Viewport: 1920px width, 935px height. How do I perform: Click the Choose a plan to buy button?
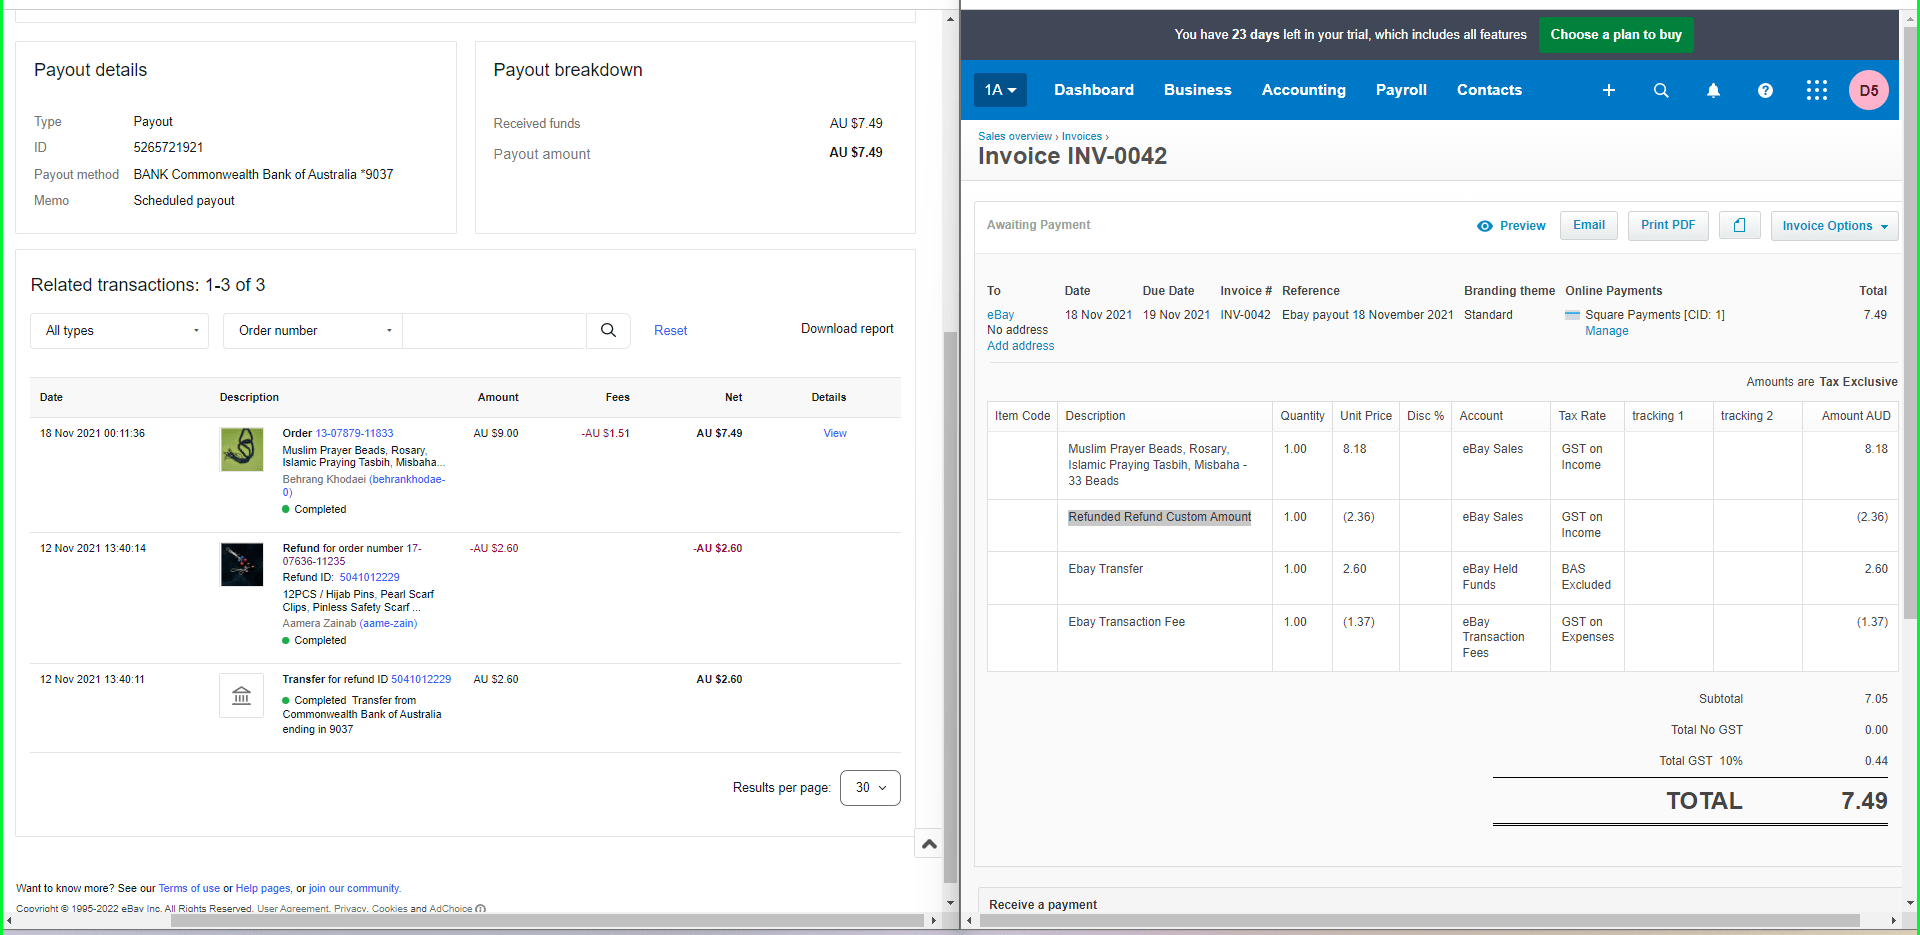pos(1616,35)
